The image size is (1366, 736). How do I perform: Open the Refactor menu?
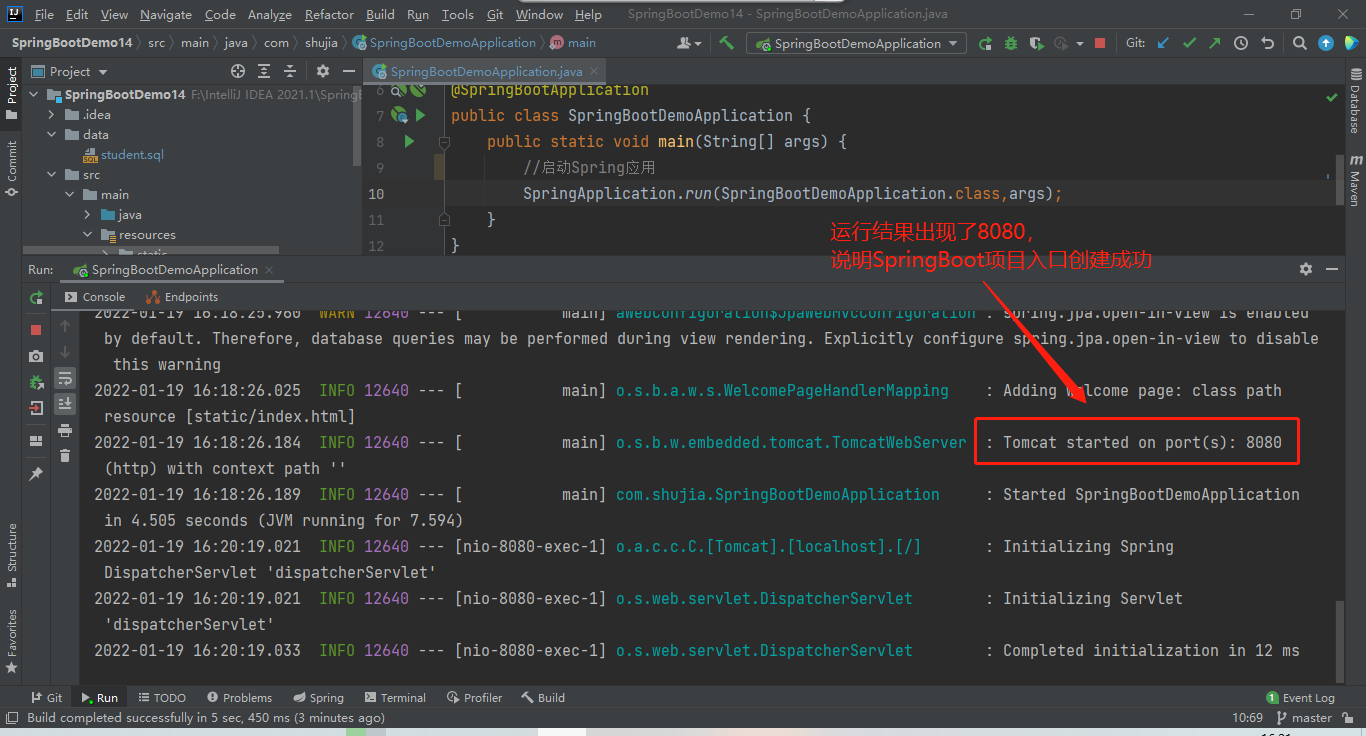tap(329, 14)
